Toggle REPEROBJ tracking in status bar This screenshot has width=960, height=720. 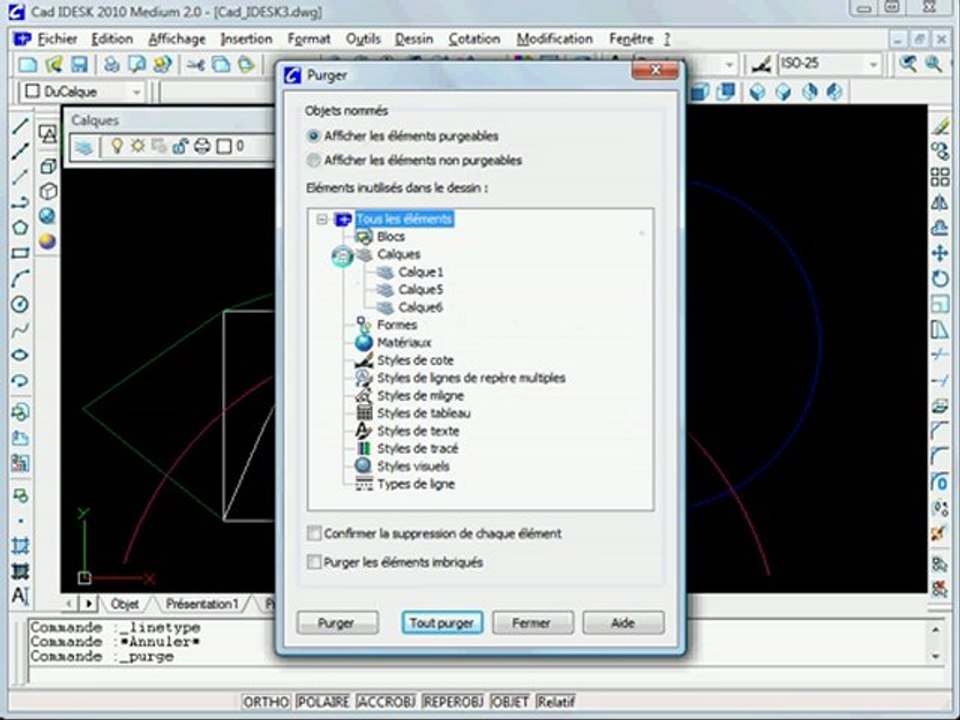coord(453,702)
